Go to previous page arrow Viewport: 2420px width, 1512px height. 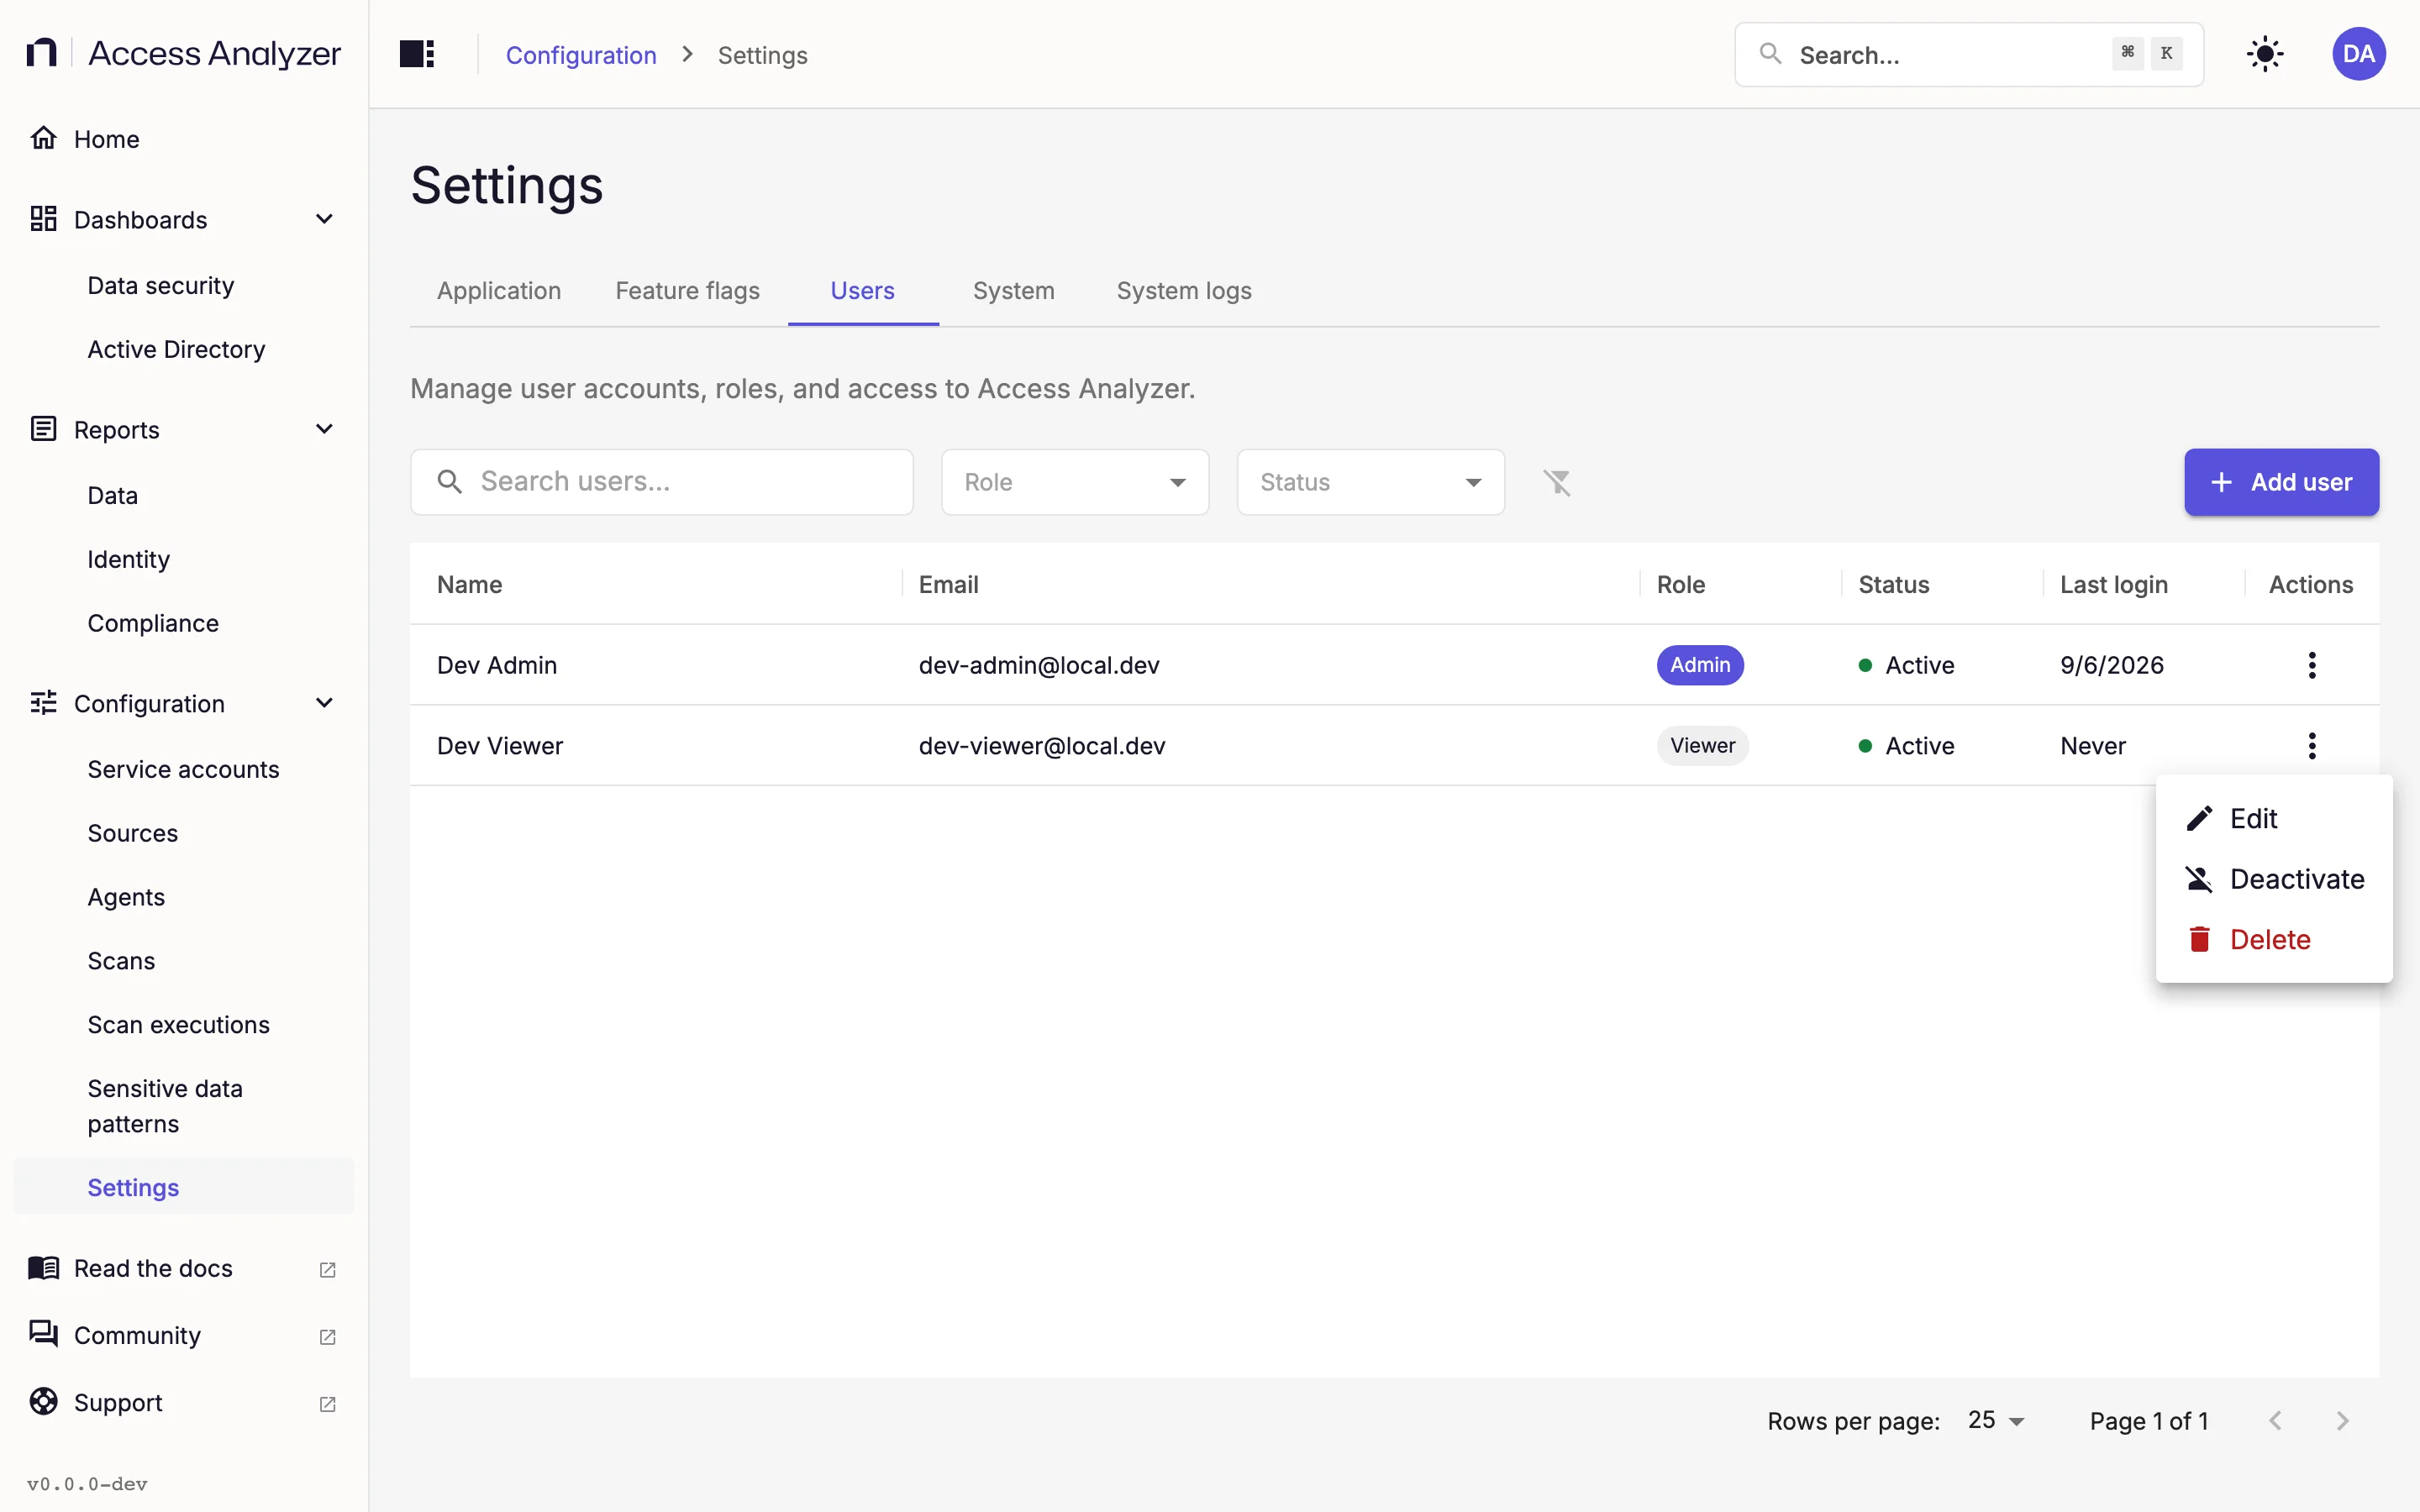click(x=2275, y=1420)
